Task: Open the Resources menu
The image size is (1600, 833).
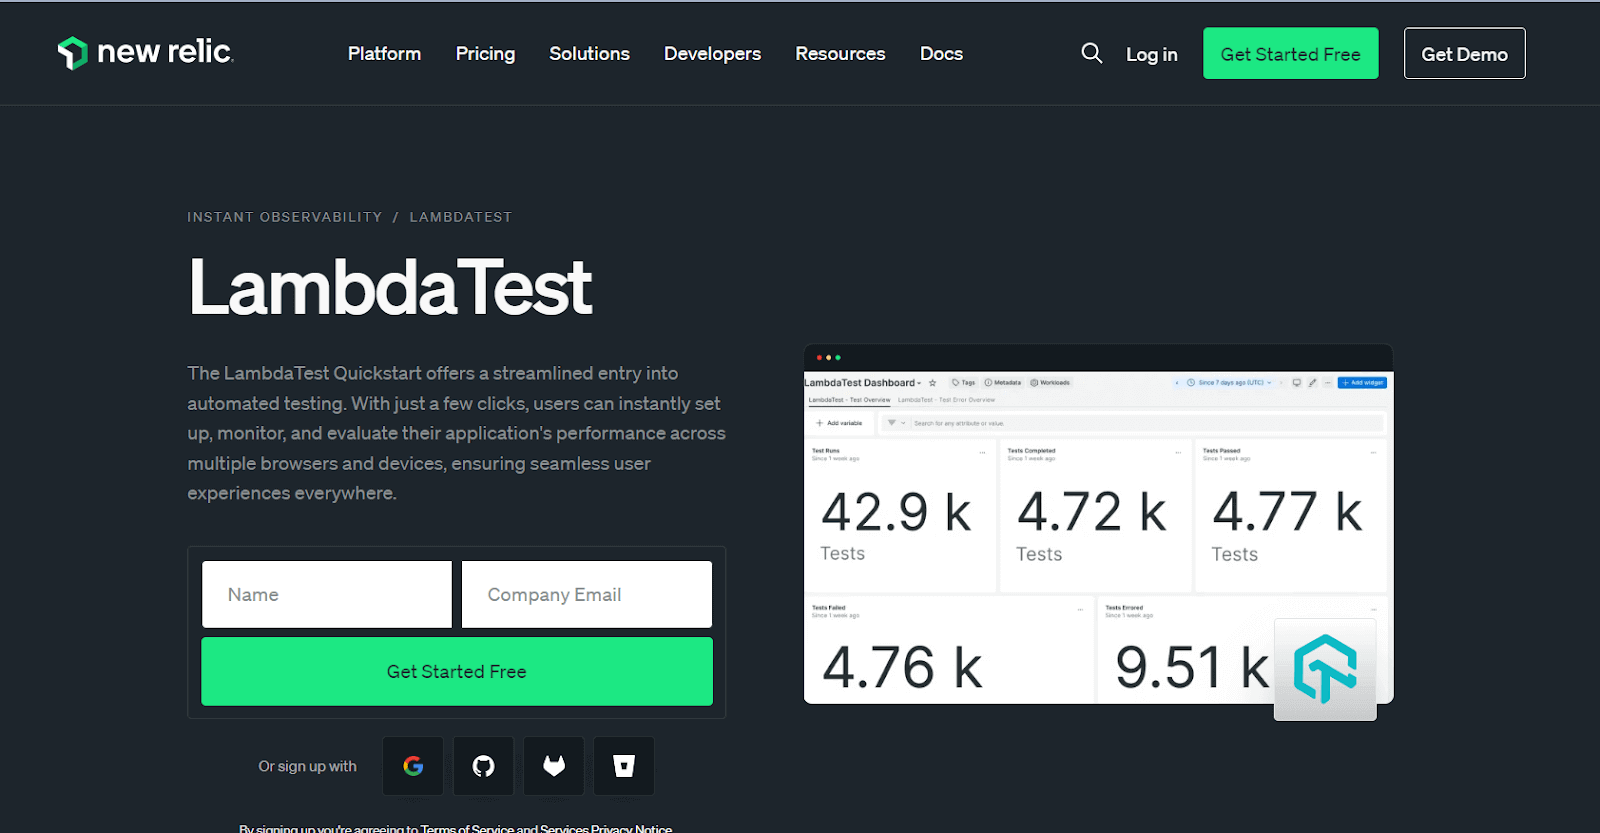Action: pos(840,54)
